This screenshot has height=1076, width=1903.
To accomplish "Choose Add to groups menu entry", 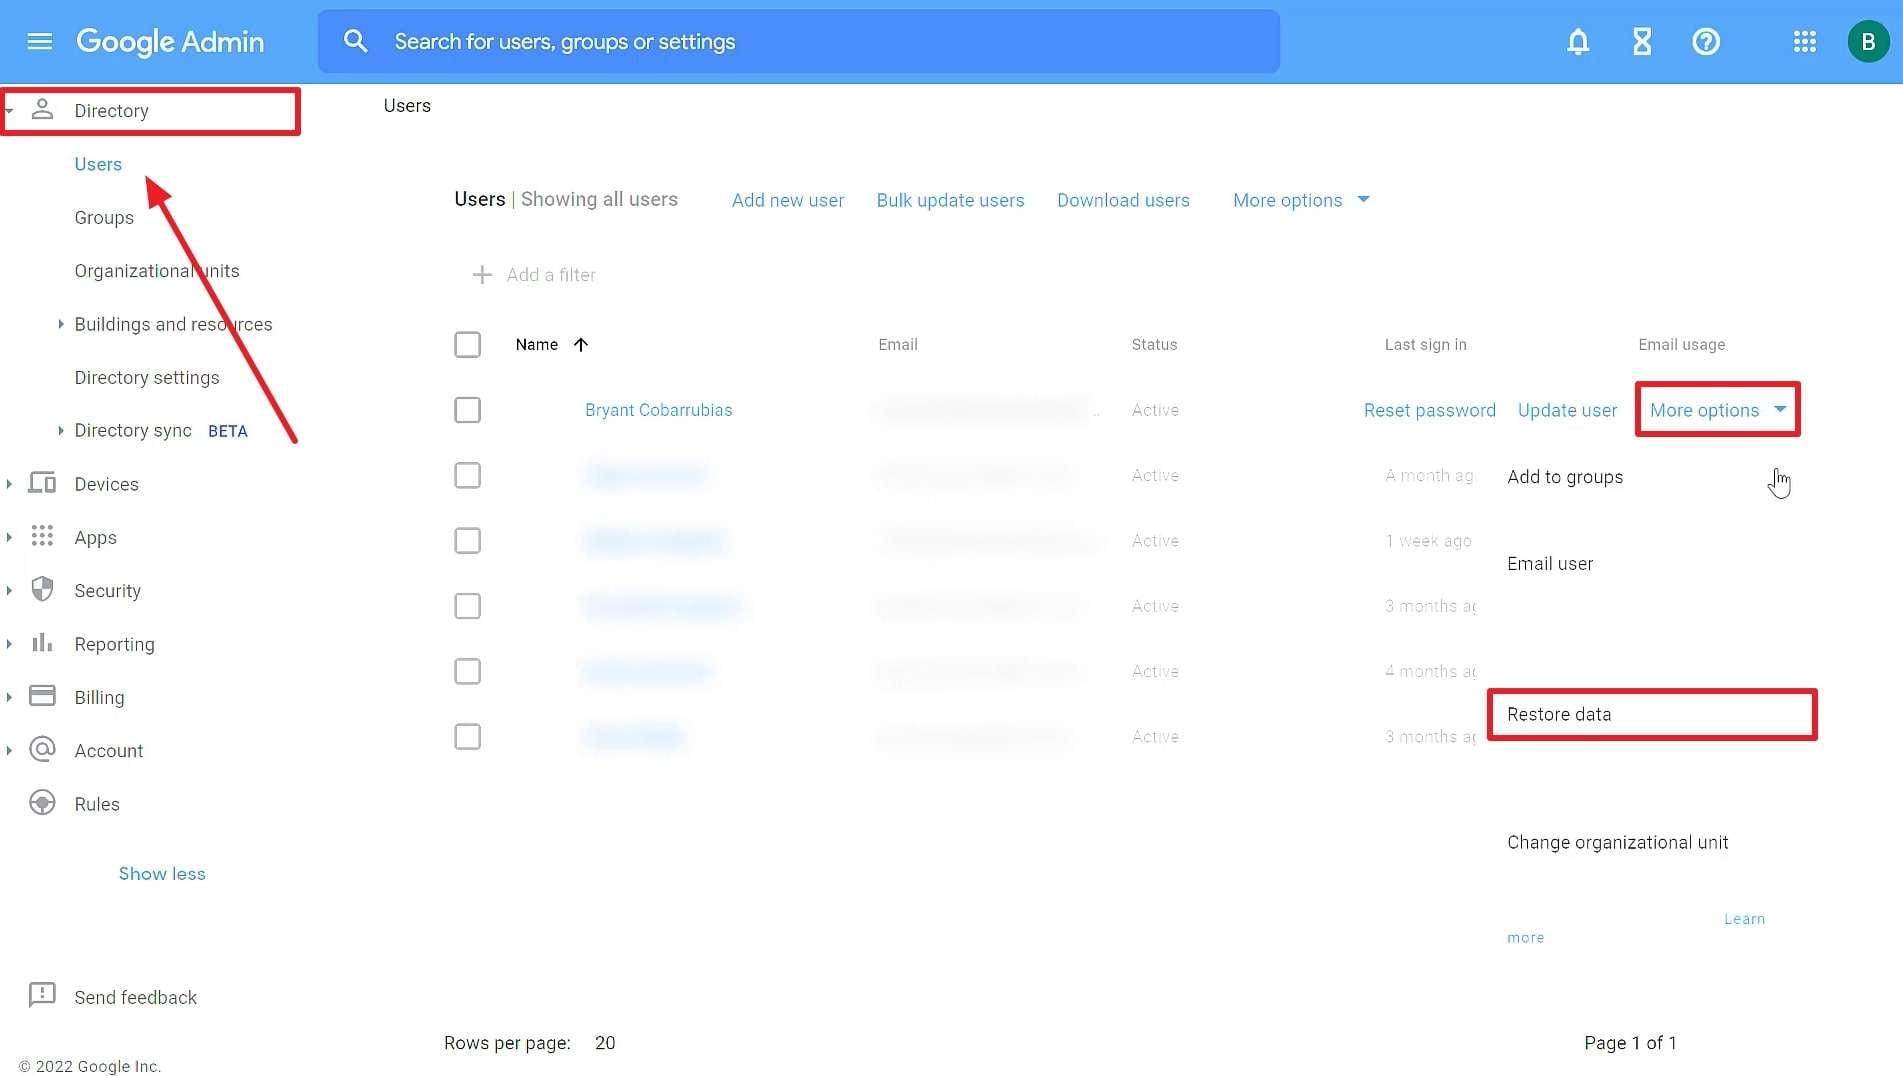I will [x=1565, y=477].
